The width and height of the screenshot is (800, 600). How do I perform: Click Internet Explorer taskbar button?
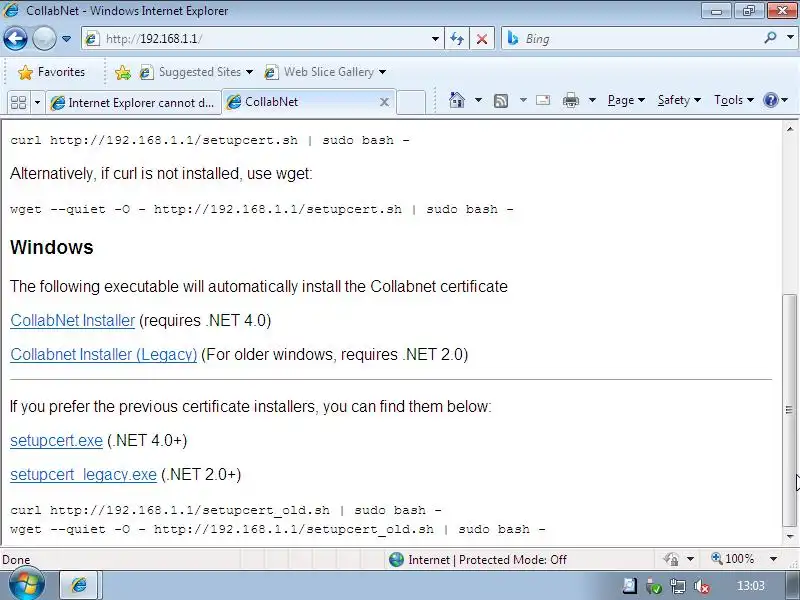[79, 585]
